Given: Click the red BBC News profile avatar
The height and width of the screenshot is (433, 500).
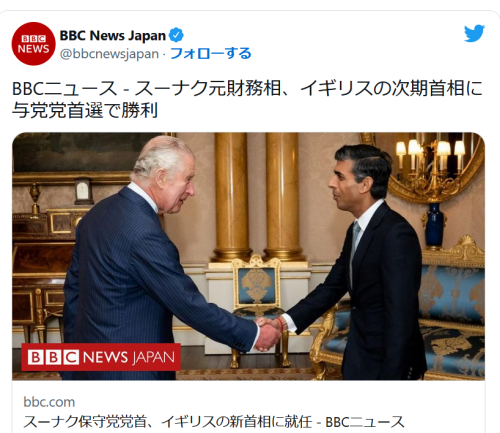Looking at the screenshot, I should [33, 44].
